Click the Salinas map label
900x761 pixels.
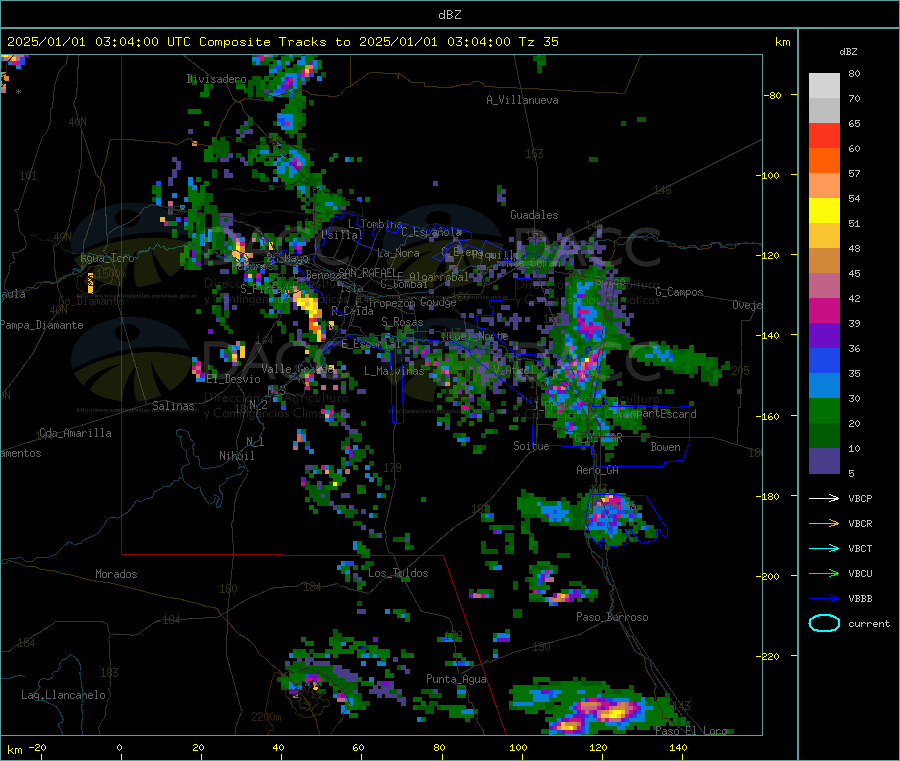tap(173, 406)
